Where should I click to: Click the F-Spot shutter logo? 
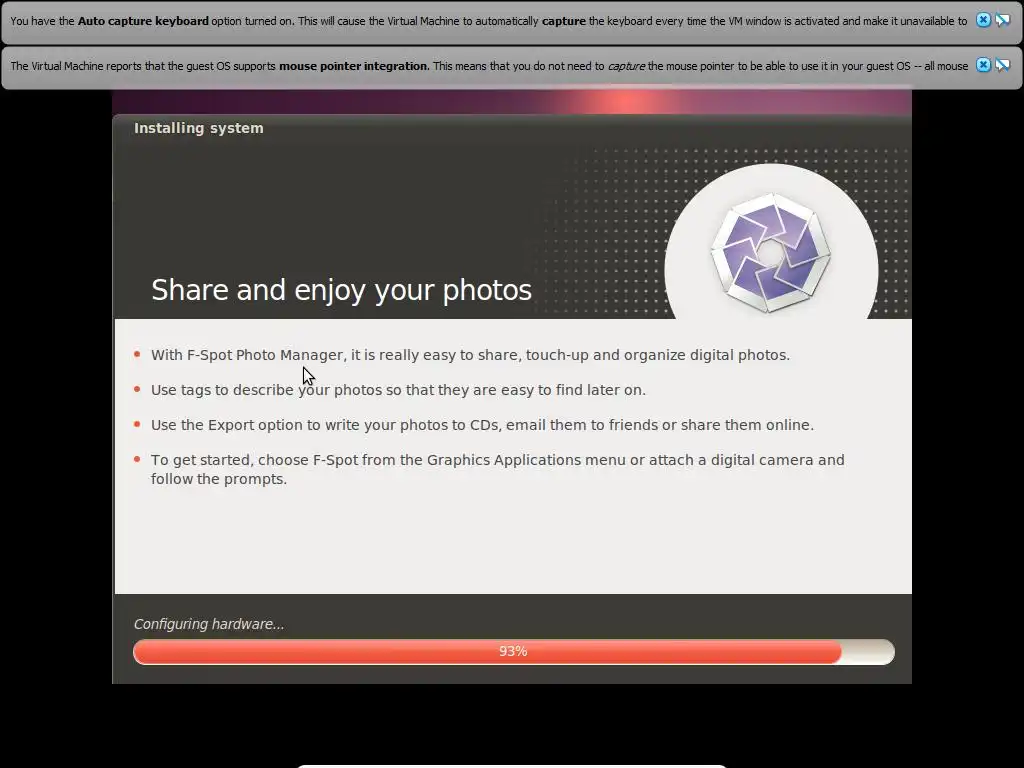[x=771, y=253]
